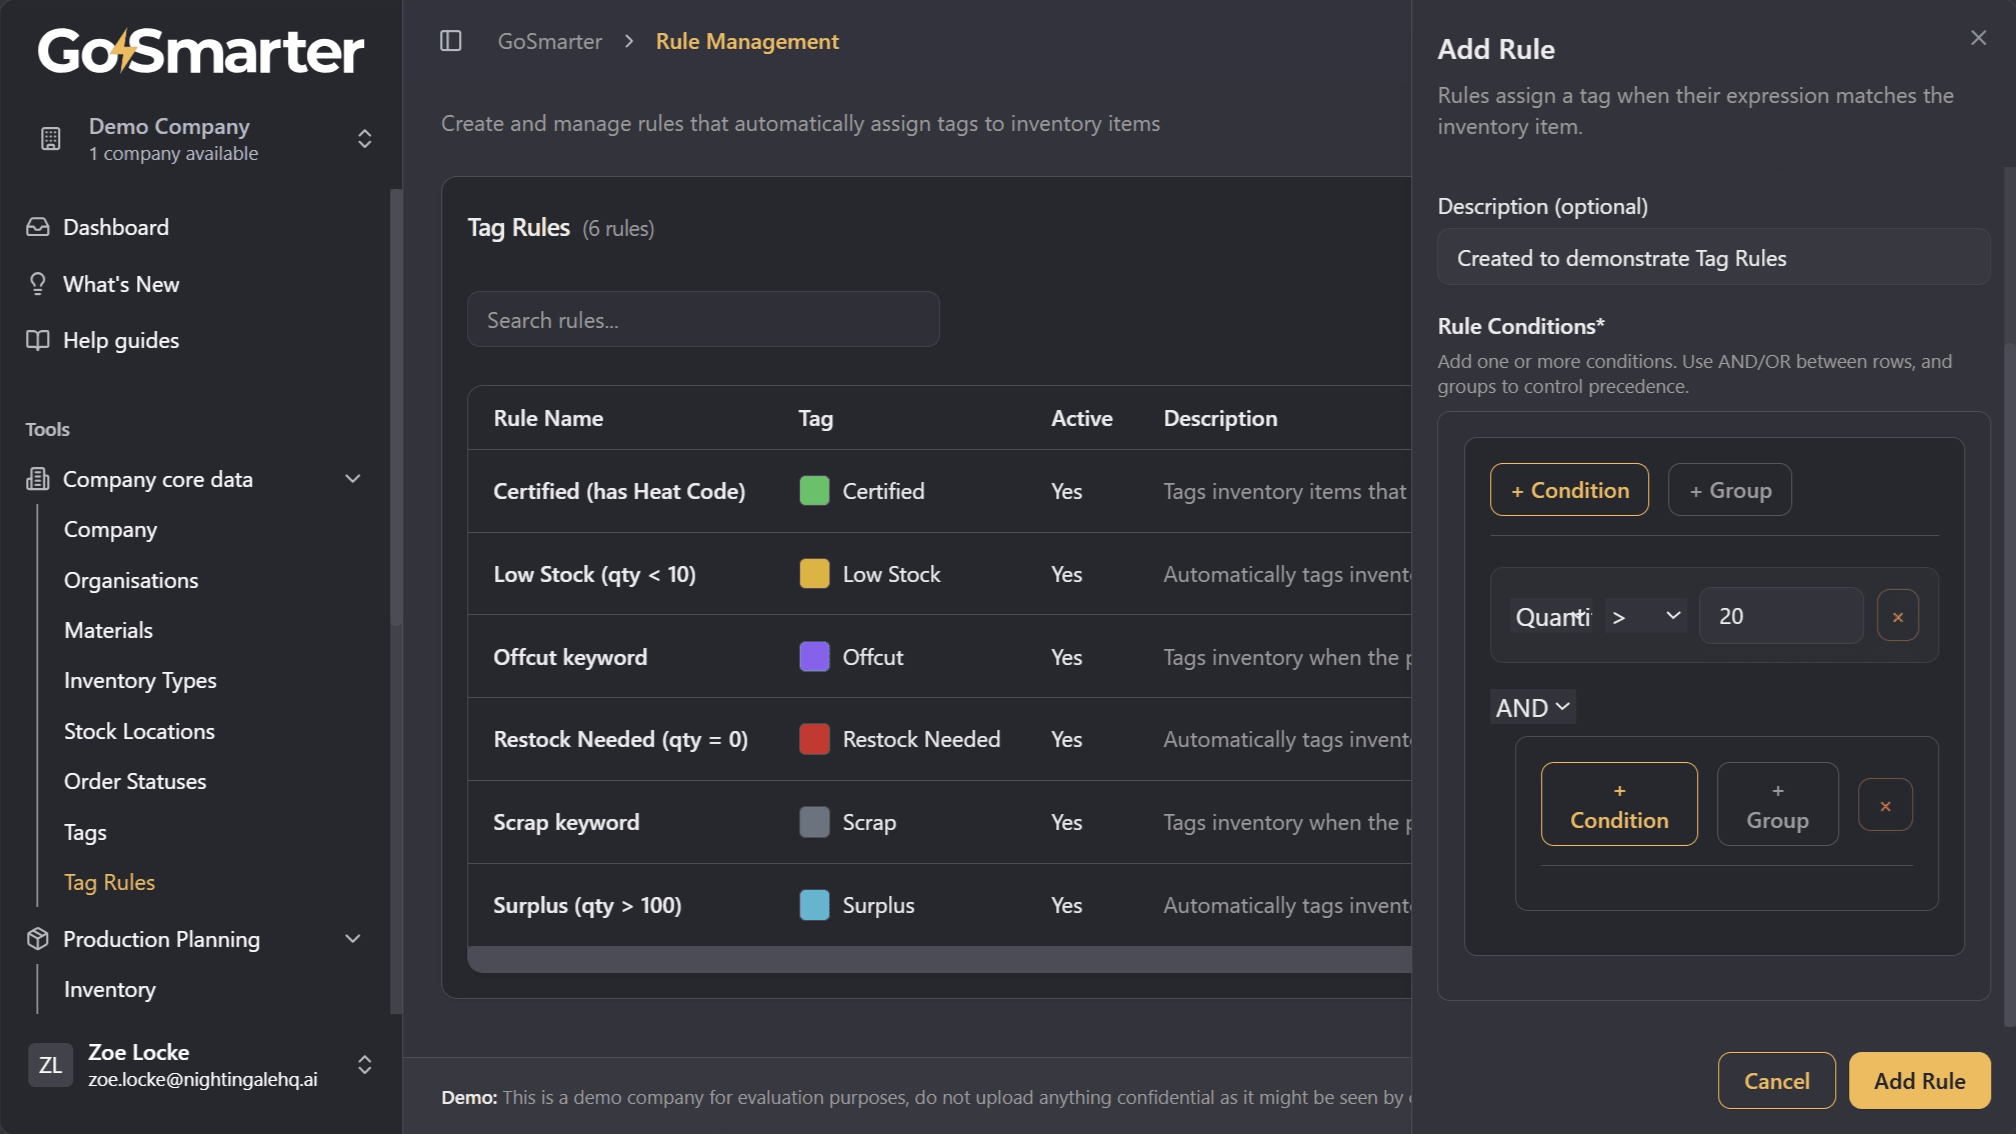Go to Stock Locations page

(139, 731)
